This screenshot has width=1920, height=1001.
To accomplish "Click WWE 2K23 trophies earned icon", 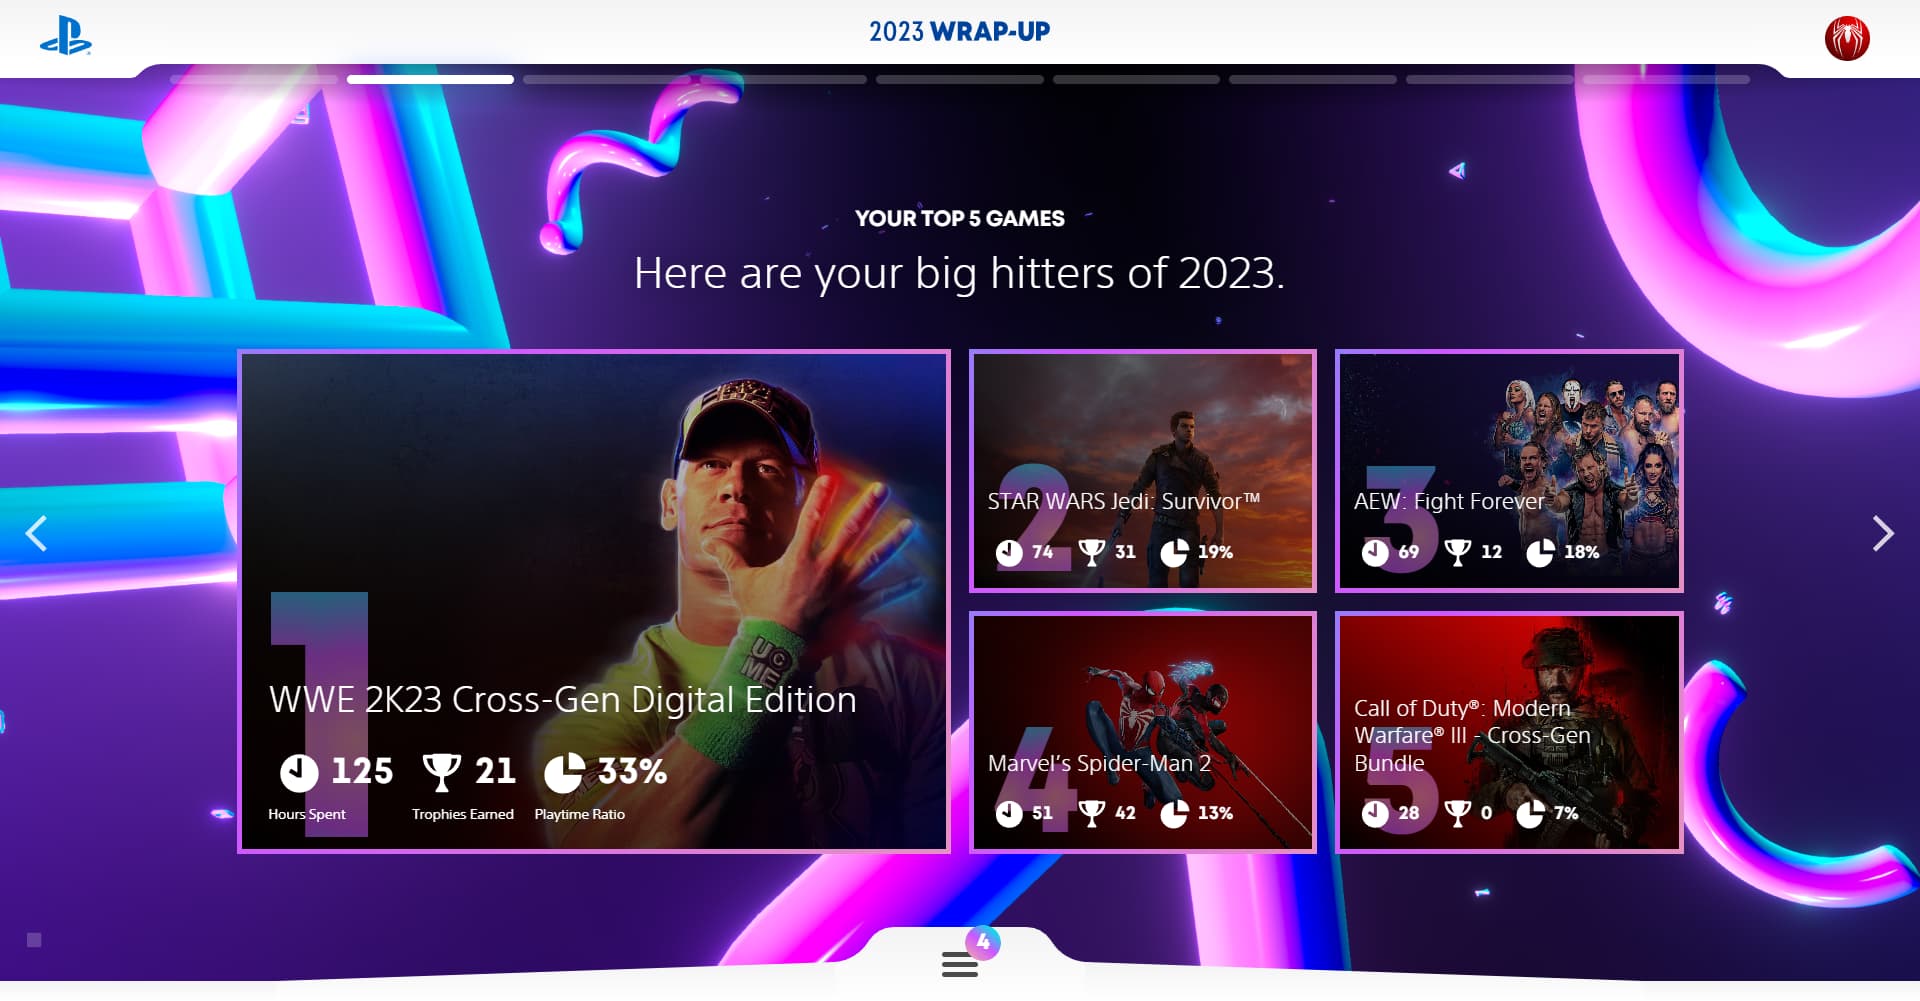I will coord(441,772).
